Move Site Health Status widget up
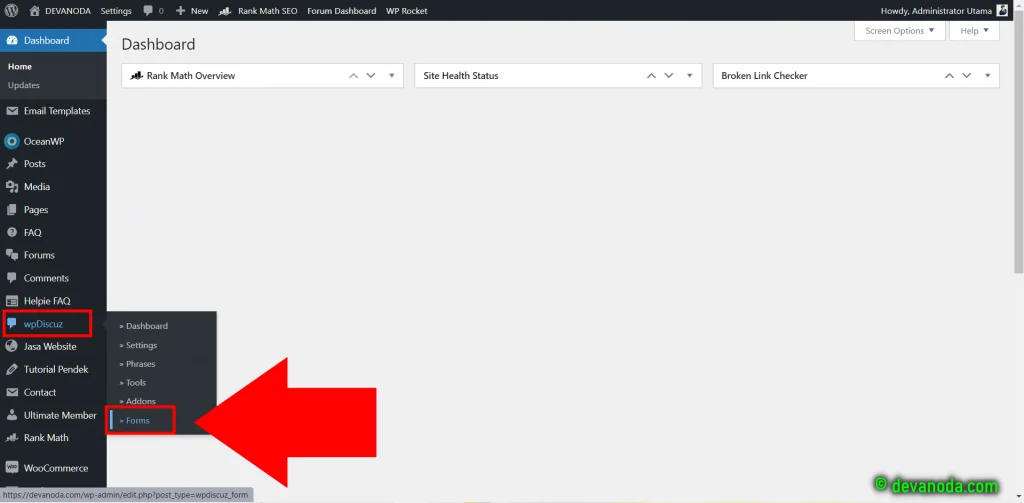1024x503 pixels. tap(651, 76)
